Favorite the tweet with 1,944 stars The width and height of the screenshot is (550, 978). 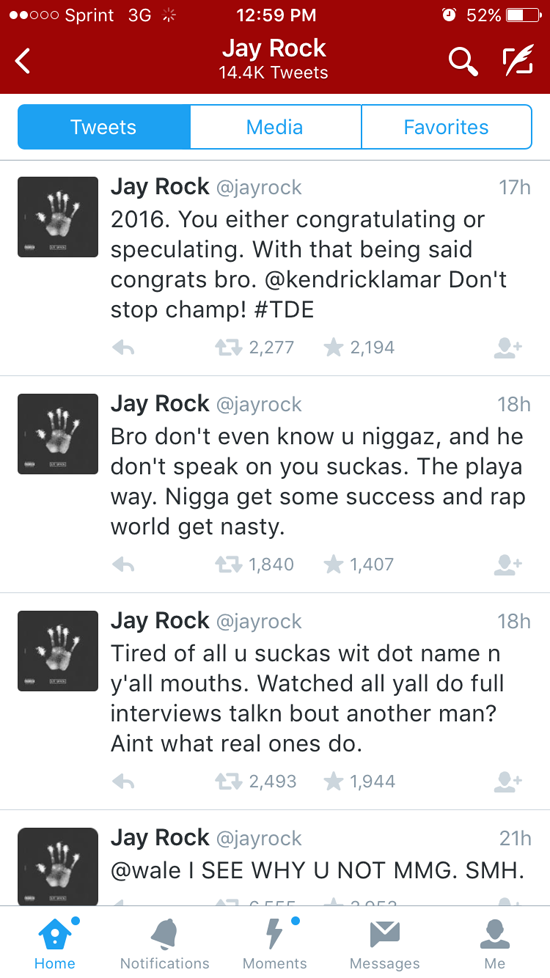click(334, 782)
